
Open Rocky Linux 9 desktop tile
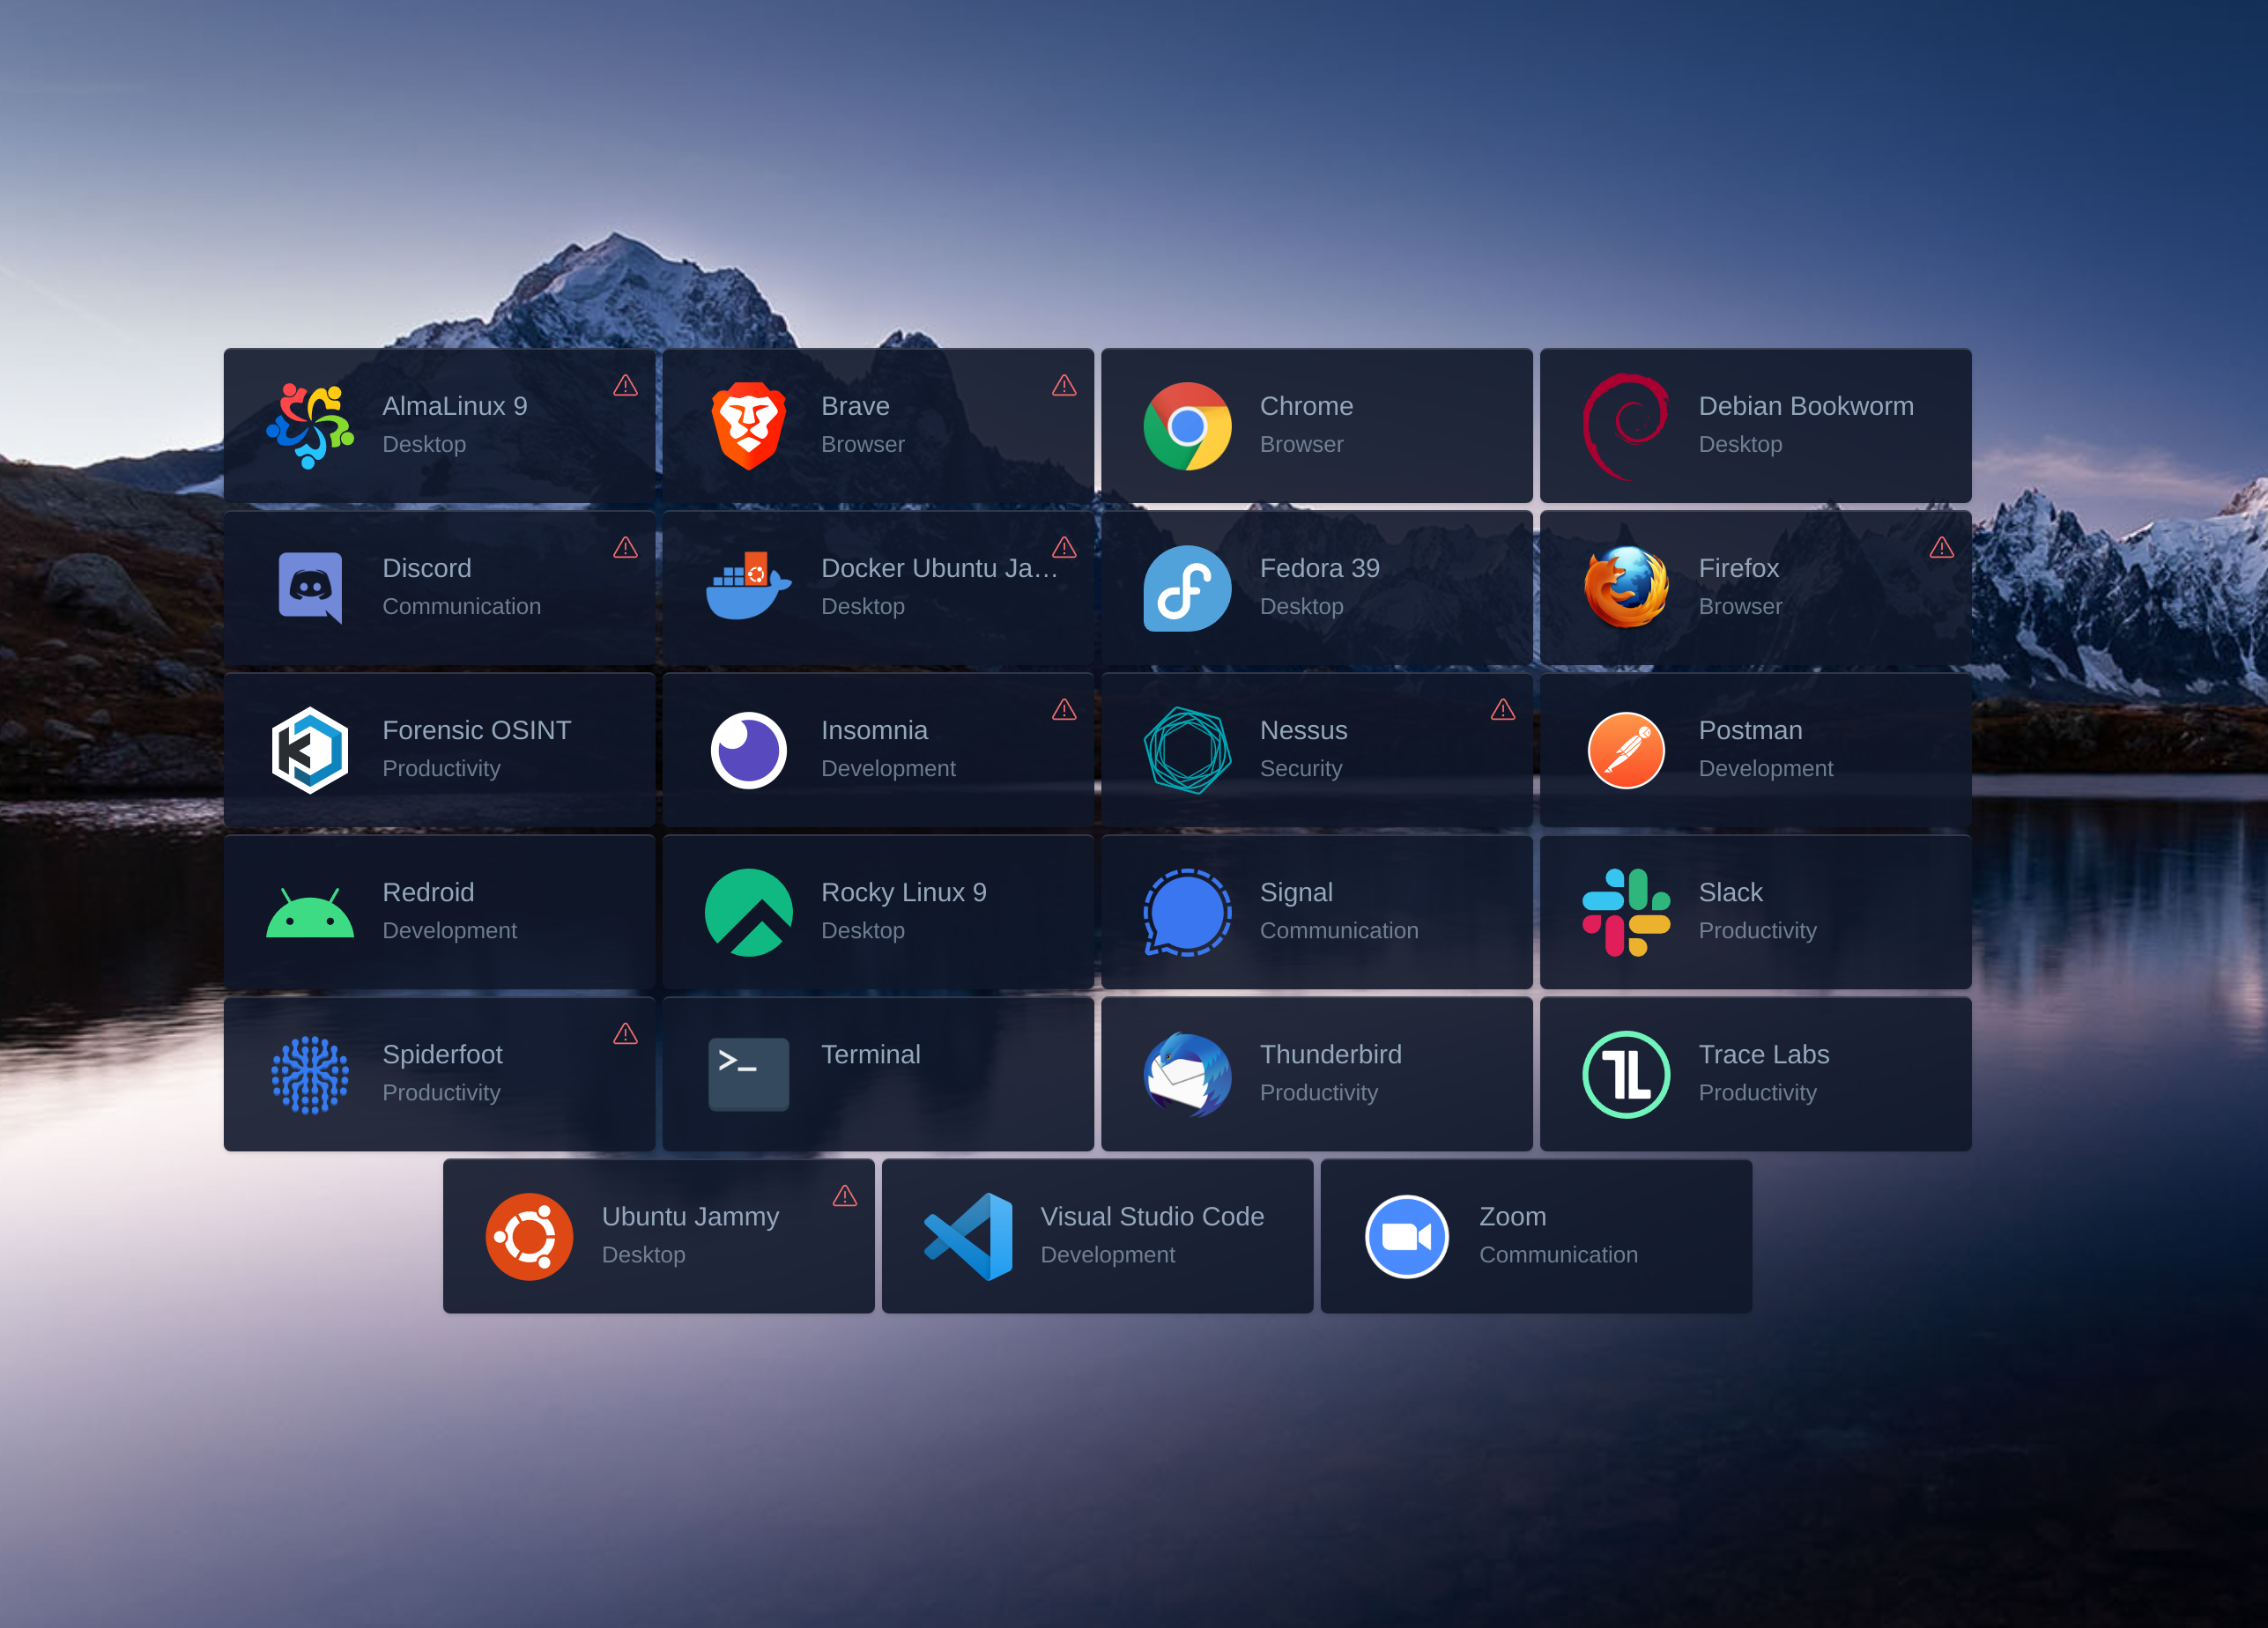click(x=877, y=912)
